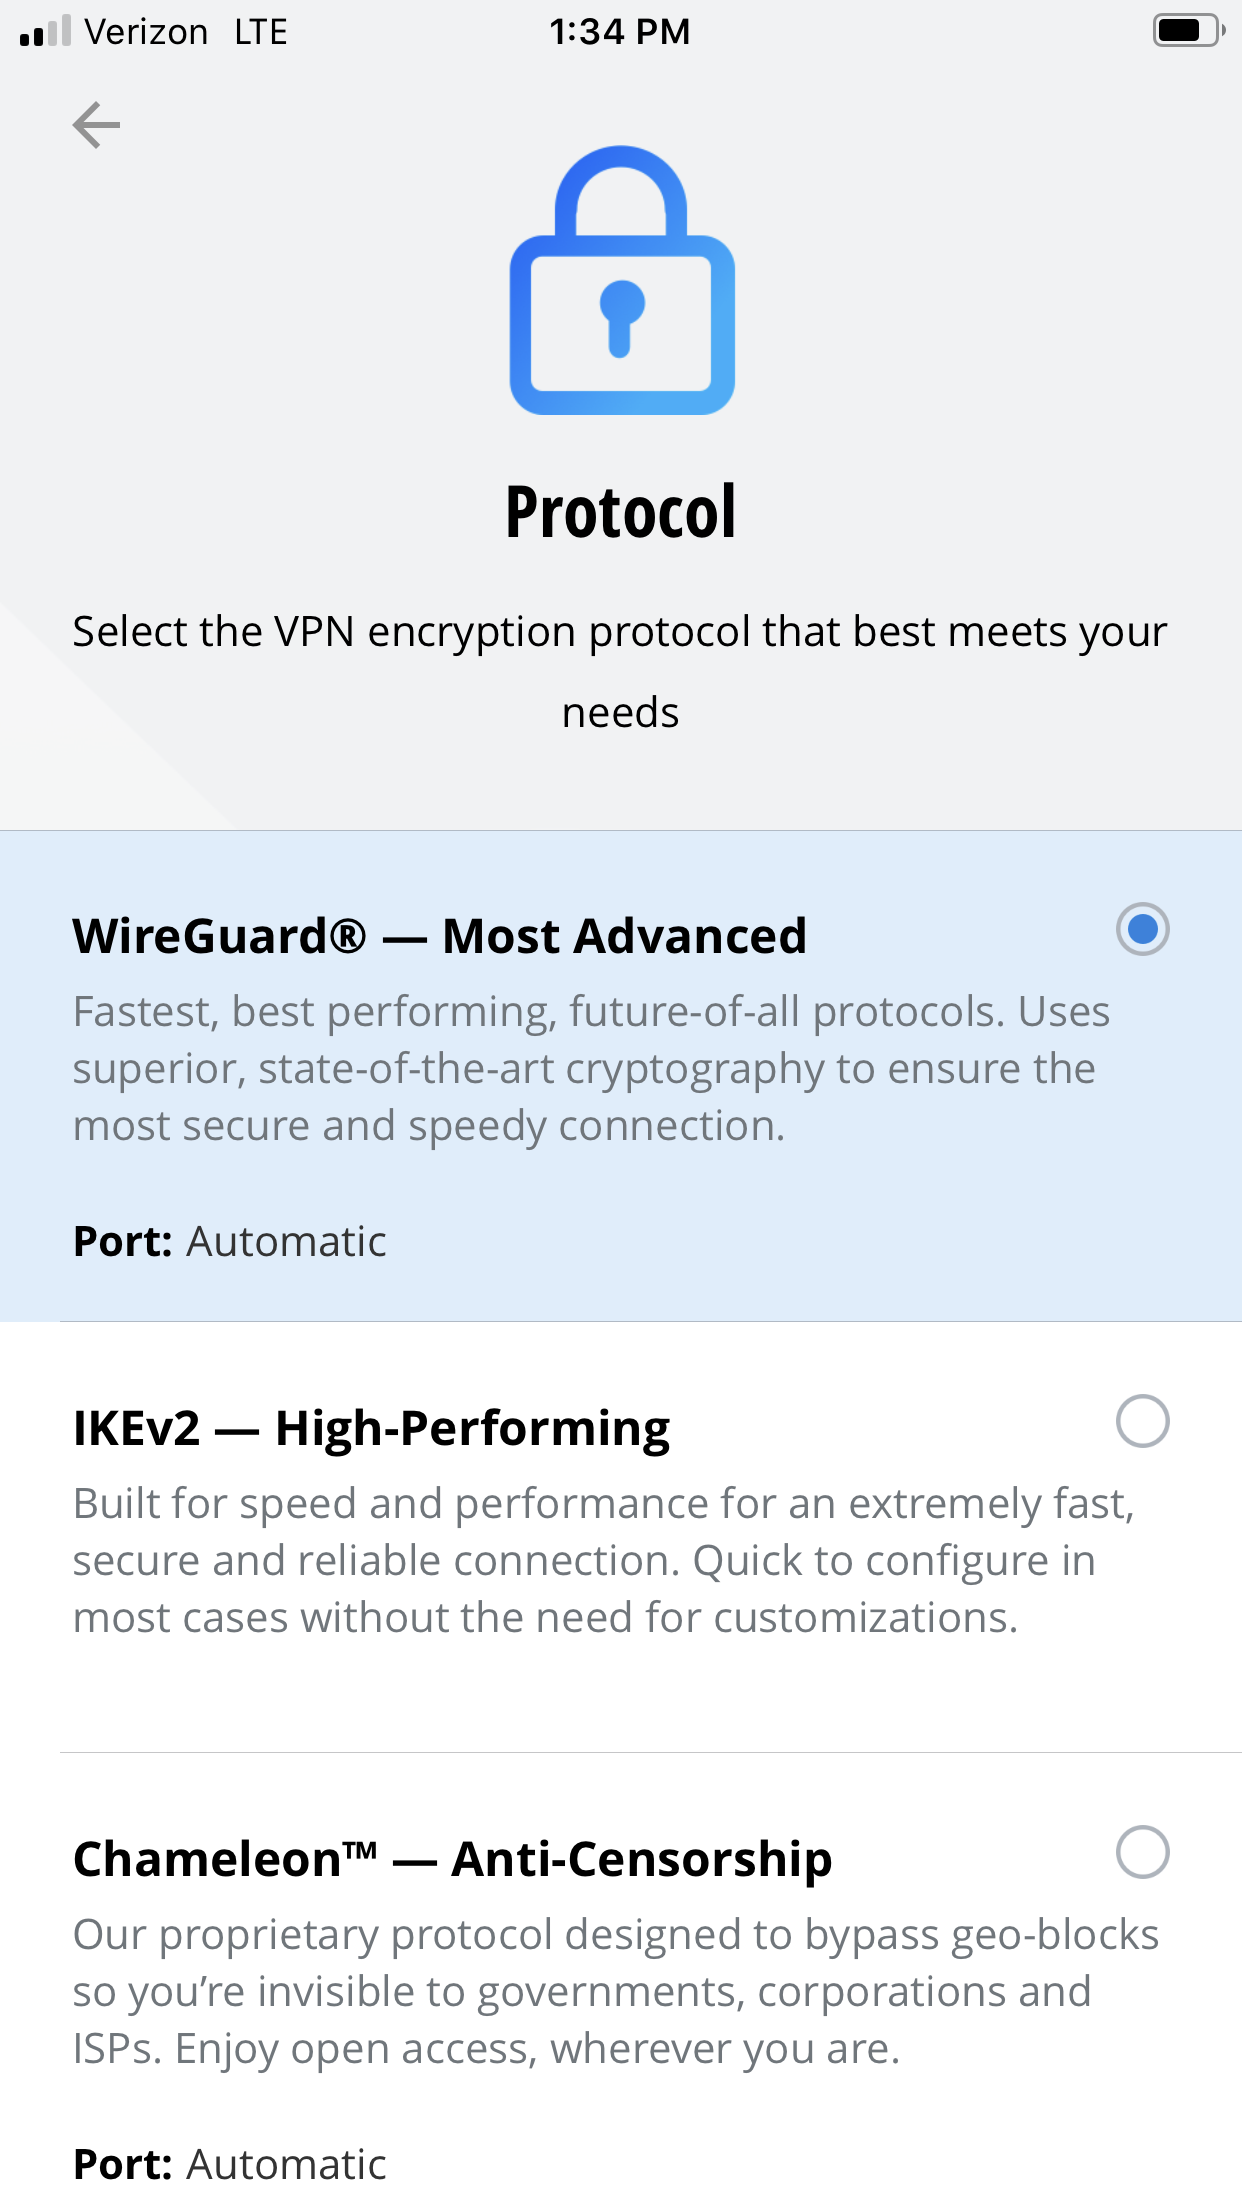This screenshot has width=1242, height=2208.
Task: Tap the back arrow icon
Action: 96,125
